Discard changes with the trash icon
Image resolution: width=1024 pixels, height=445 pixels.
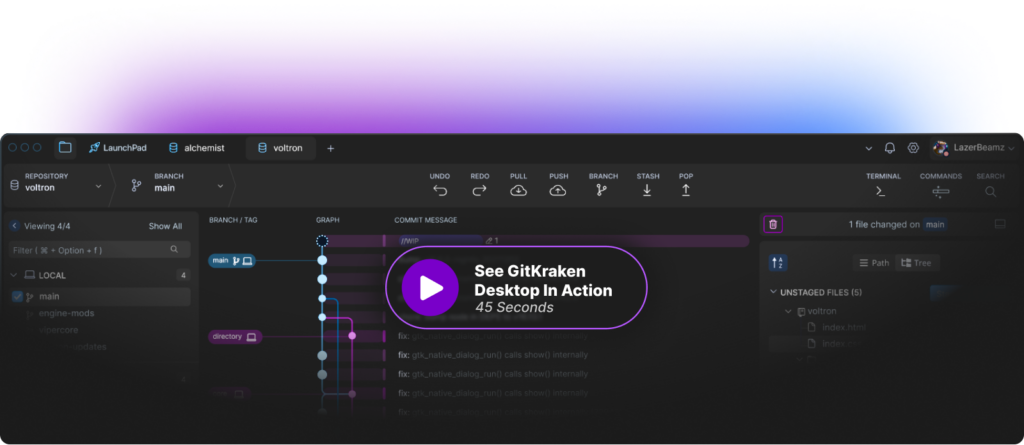coord(773,224)
